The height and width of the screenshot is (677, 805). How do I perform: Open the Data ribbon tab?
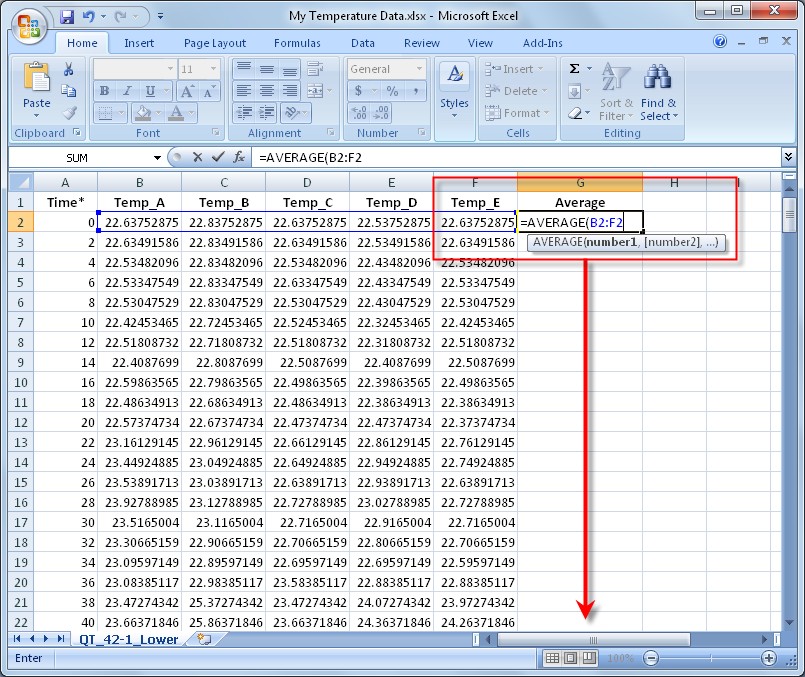[363, 43]
